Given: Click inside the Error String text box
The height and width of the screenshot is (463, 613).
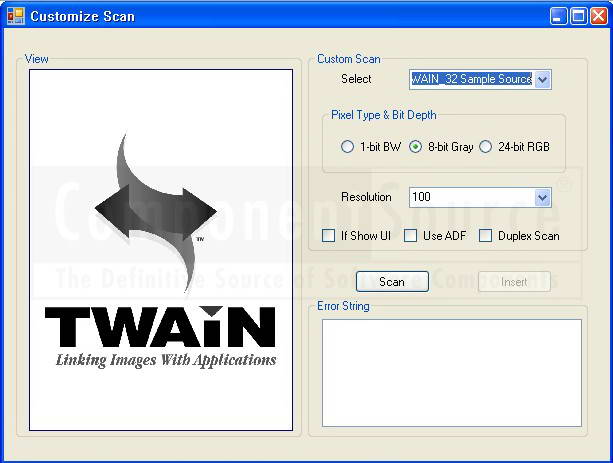Looking at the screenshot, I should point(452,373).
